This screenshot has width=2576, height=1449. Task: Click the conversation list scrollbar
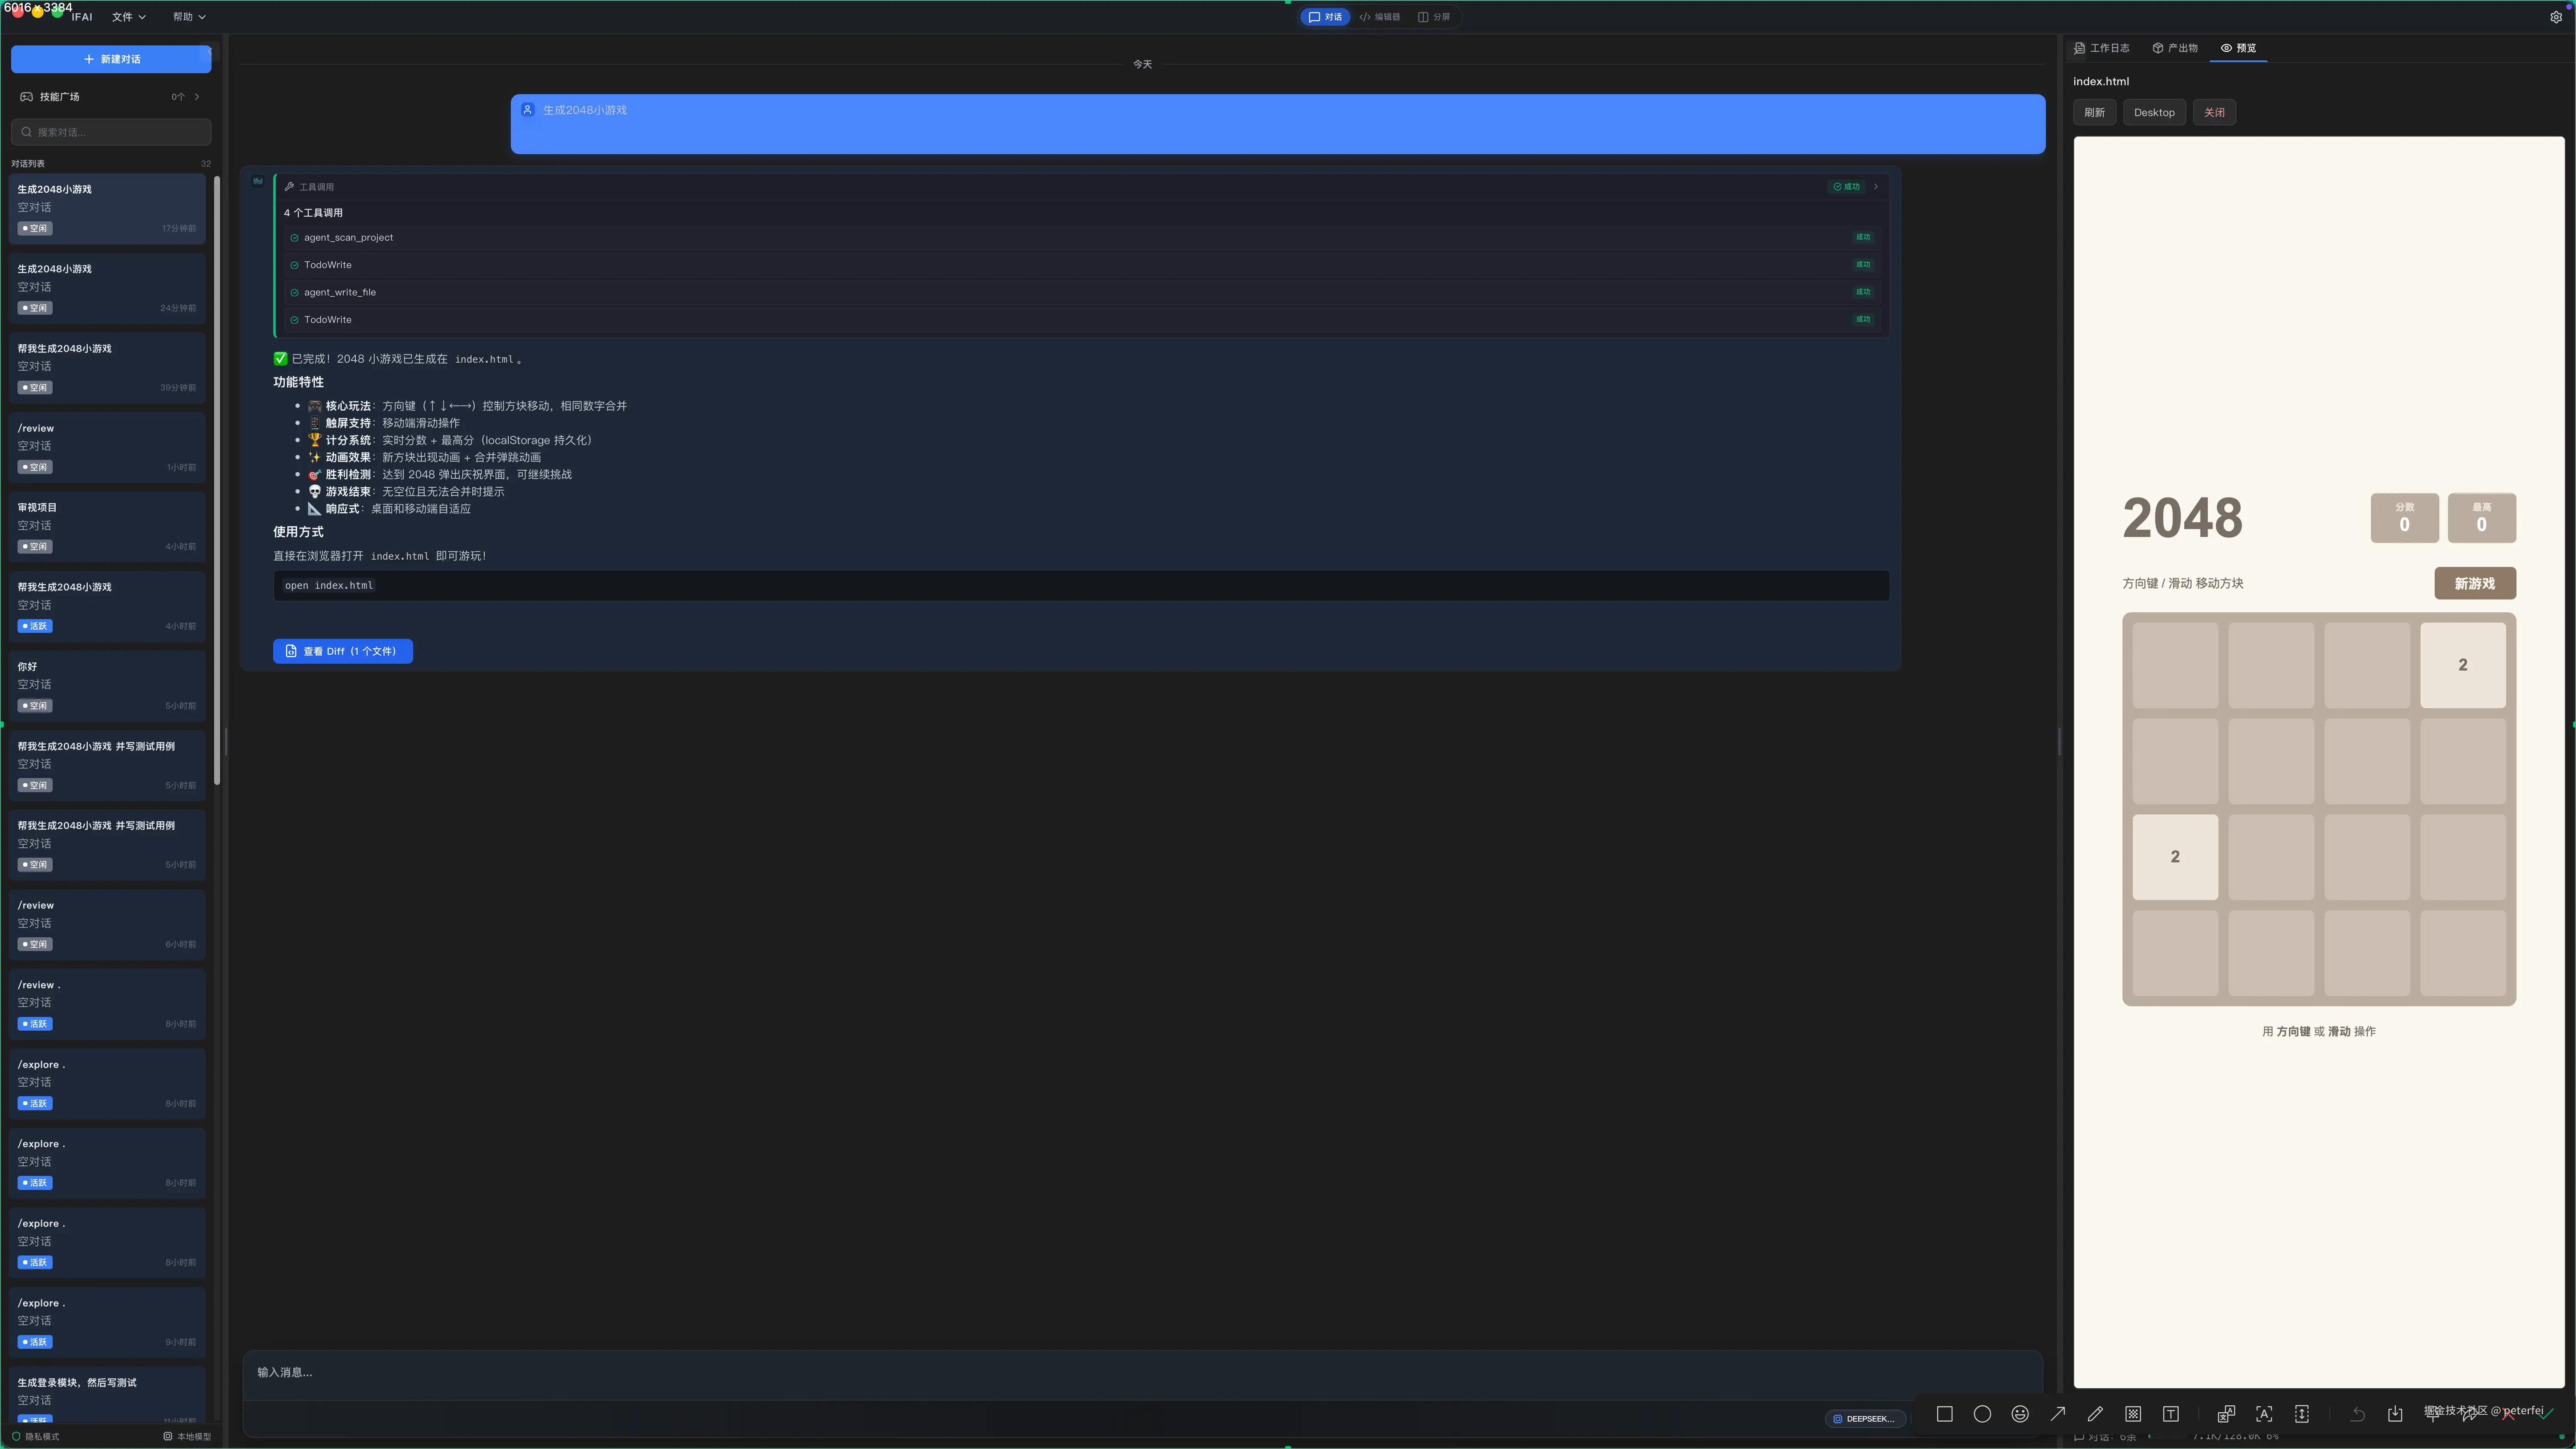(x=217, y=480)
